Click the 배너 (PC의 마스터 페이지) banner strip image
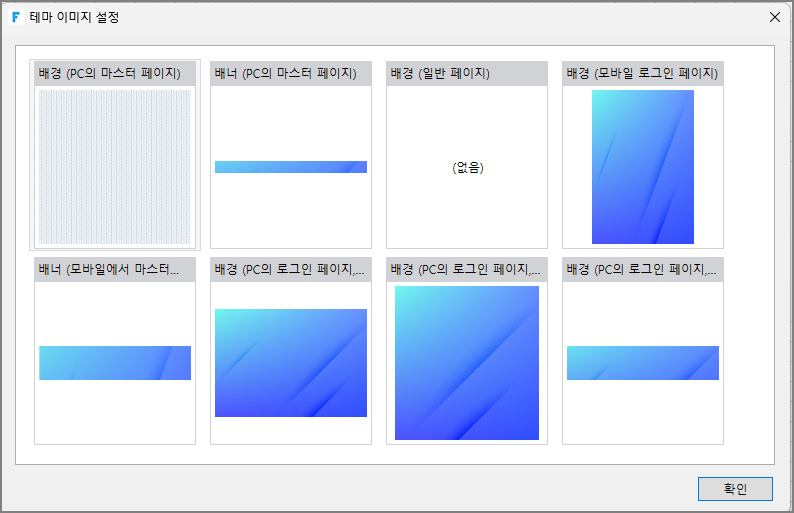Image resolution: width=794 pixels, height=513 pixels. click(x=291, y=167)
